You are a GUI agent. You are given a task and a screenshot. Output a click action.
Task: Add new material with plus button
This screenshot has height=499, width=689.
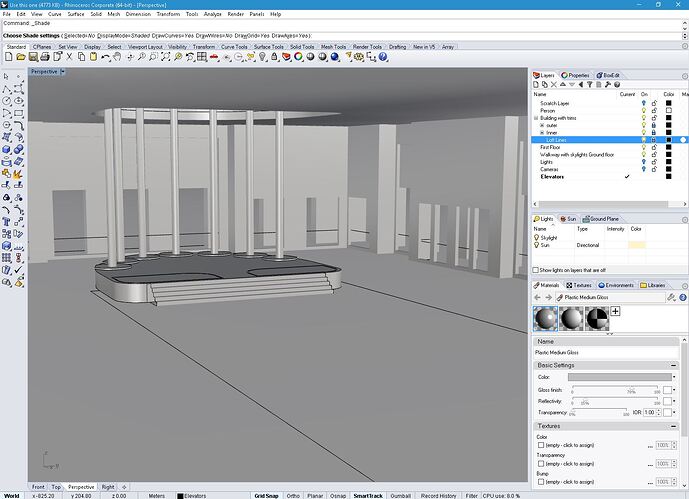coord(615,311)
